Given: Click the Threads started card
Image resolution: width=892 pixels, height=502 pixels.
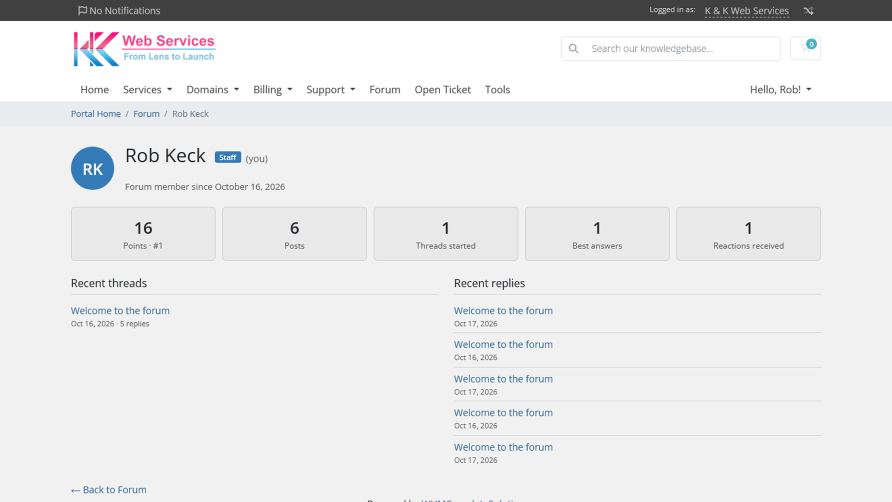Looking at the screenshot, I should [446, 234].
